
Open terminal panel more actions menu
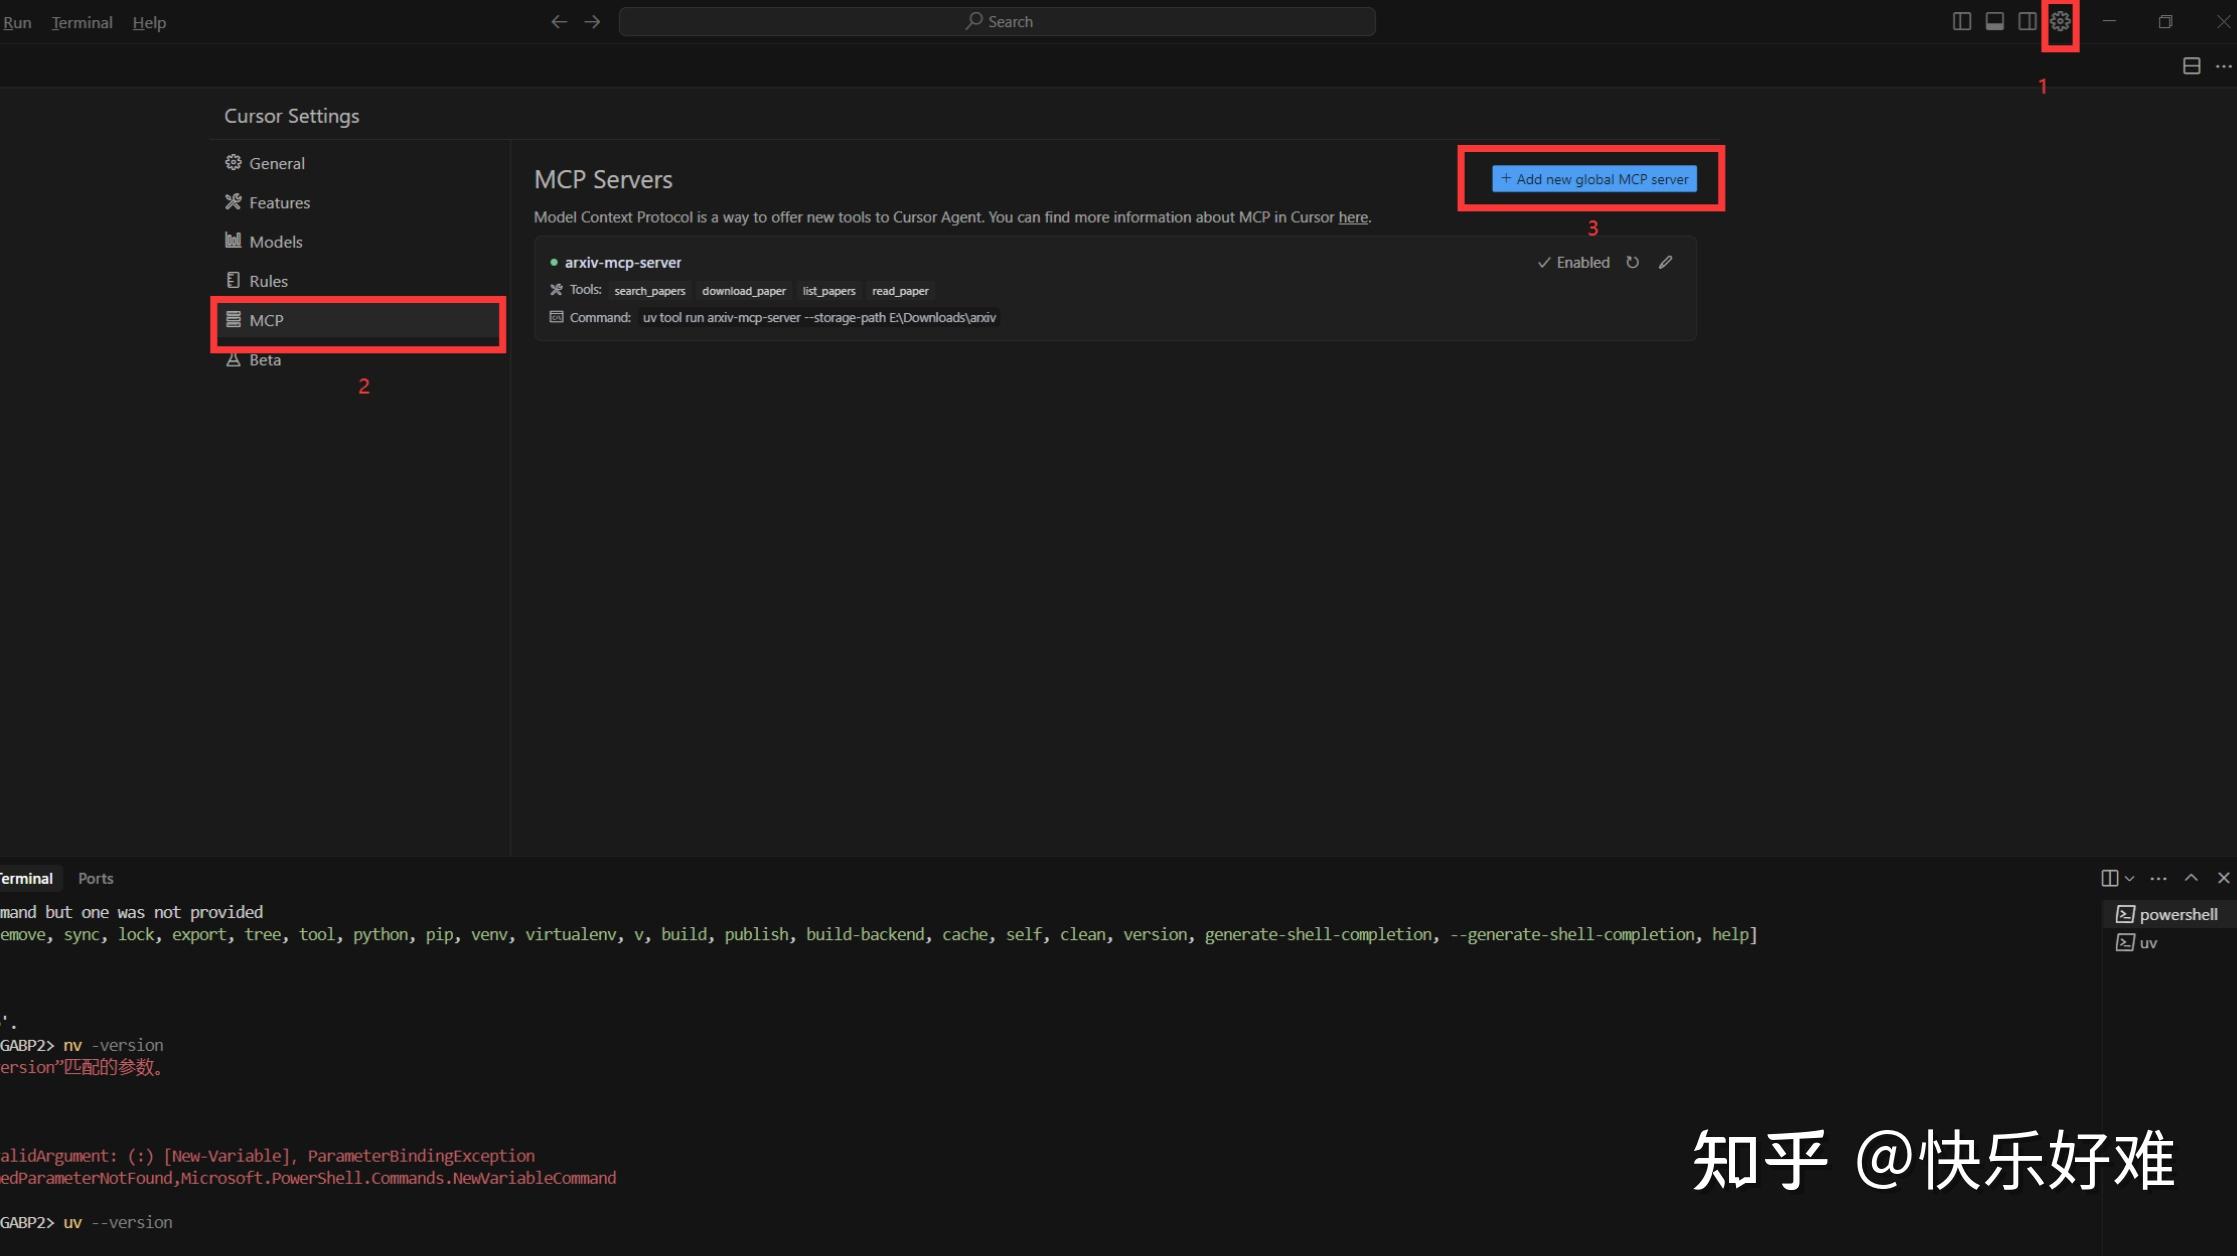click(2158, 878)
